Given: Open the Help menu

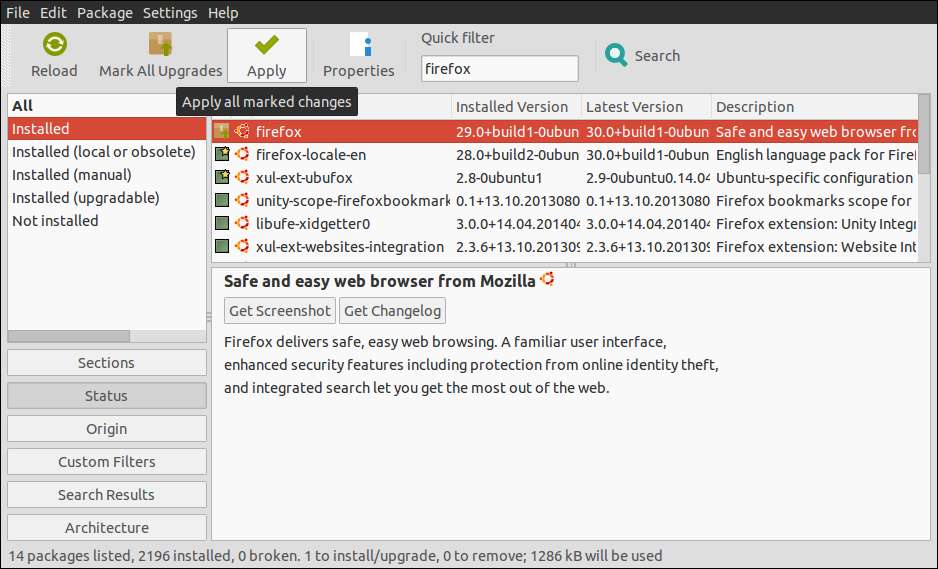Looking at the screenshot, I should (x=223, y=13).
